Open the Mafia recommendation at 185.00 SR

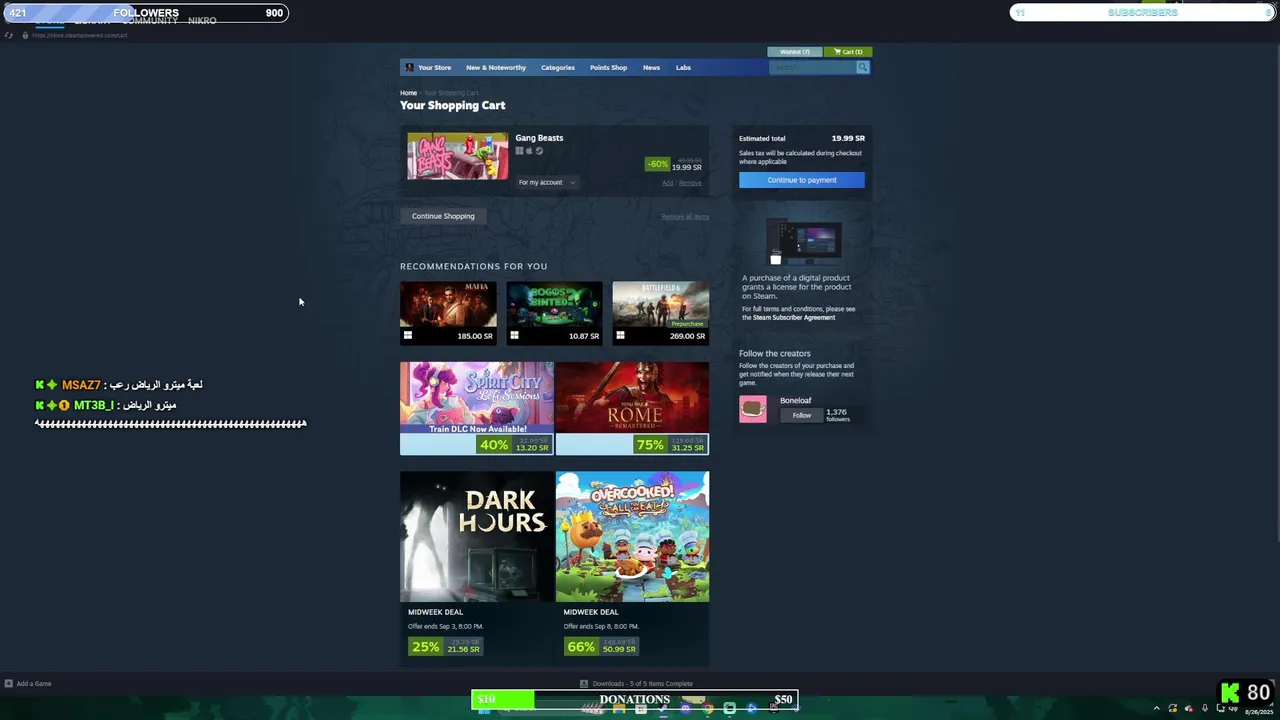(x=448, y=312)
